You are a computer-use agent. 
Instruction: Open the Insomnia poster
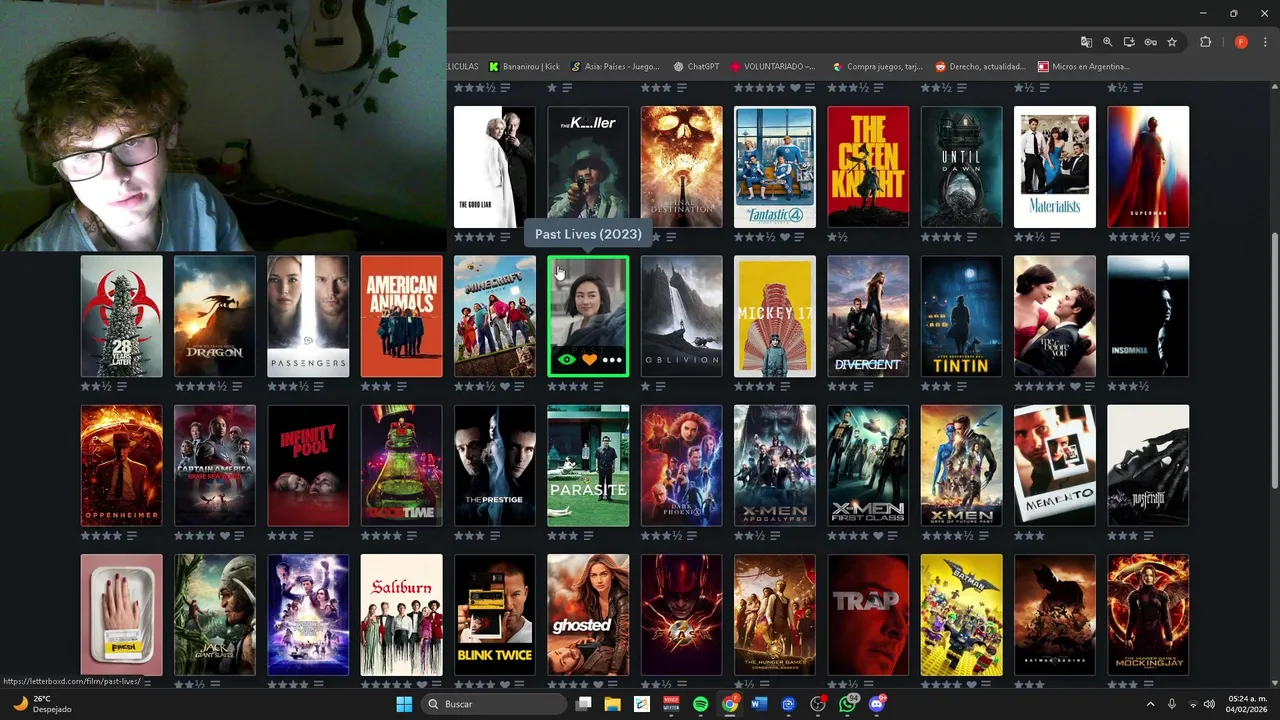[x=1148, y=316]
